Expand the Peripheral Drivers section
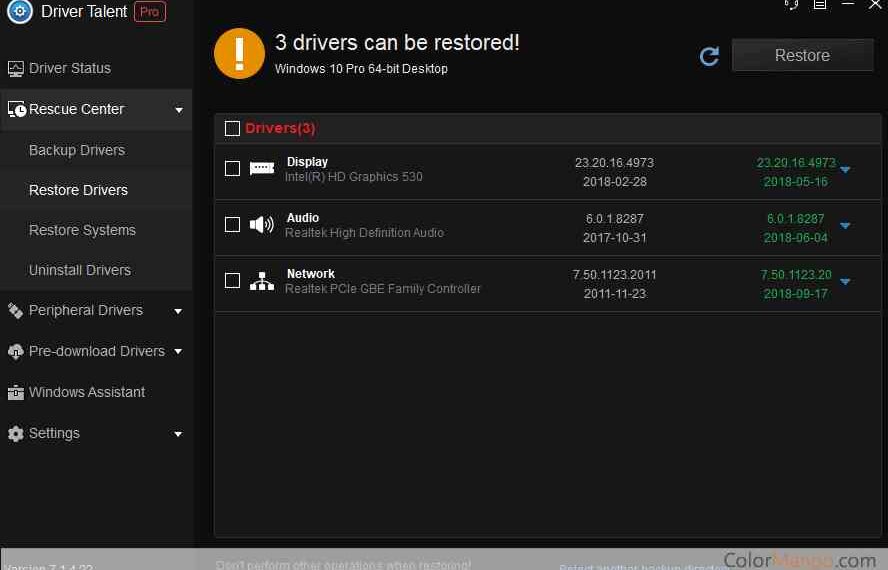The image size is (888, 570). tap(178, 311)
